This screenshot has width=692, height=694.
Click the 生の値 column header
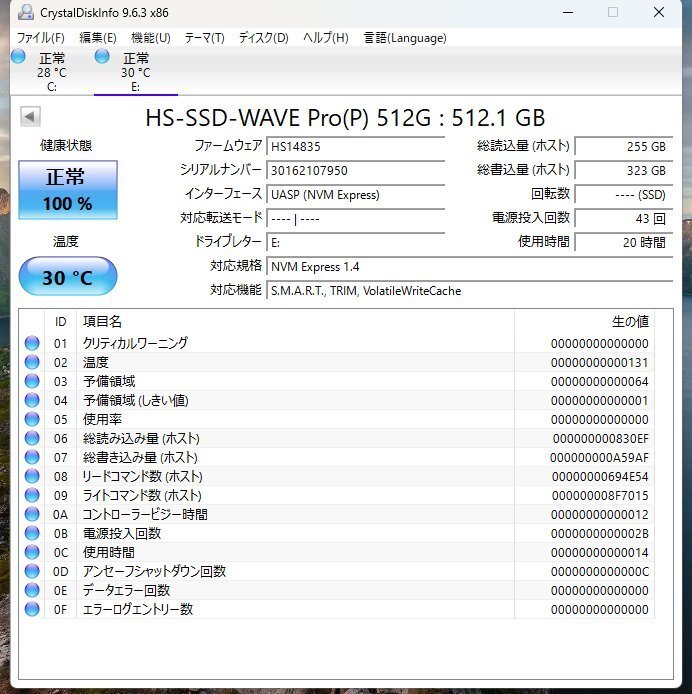pyautogui.click(x=584, y=322)
